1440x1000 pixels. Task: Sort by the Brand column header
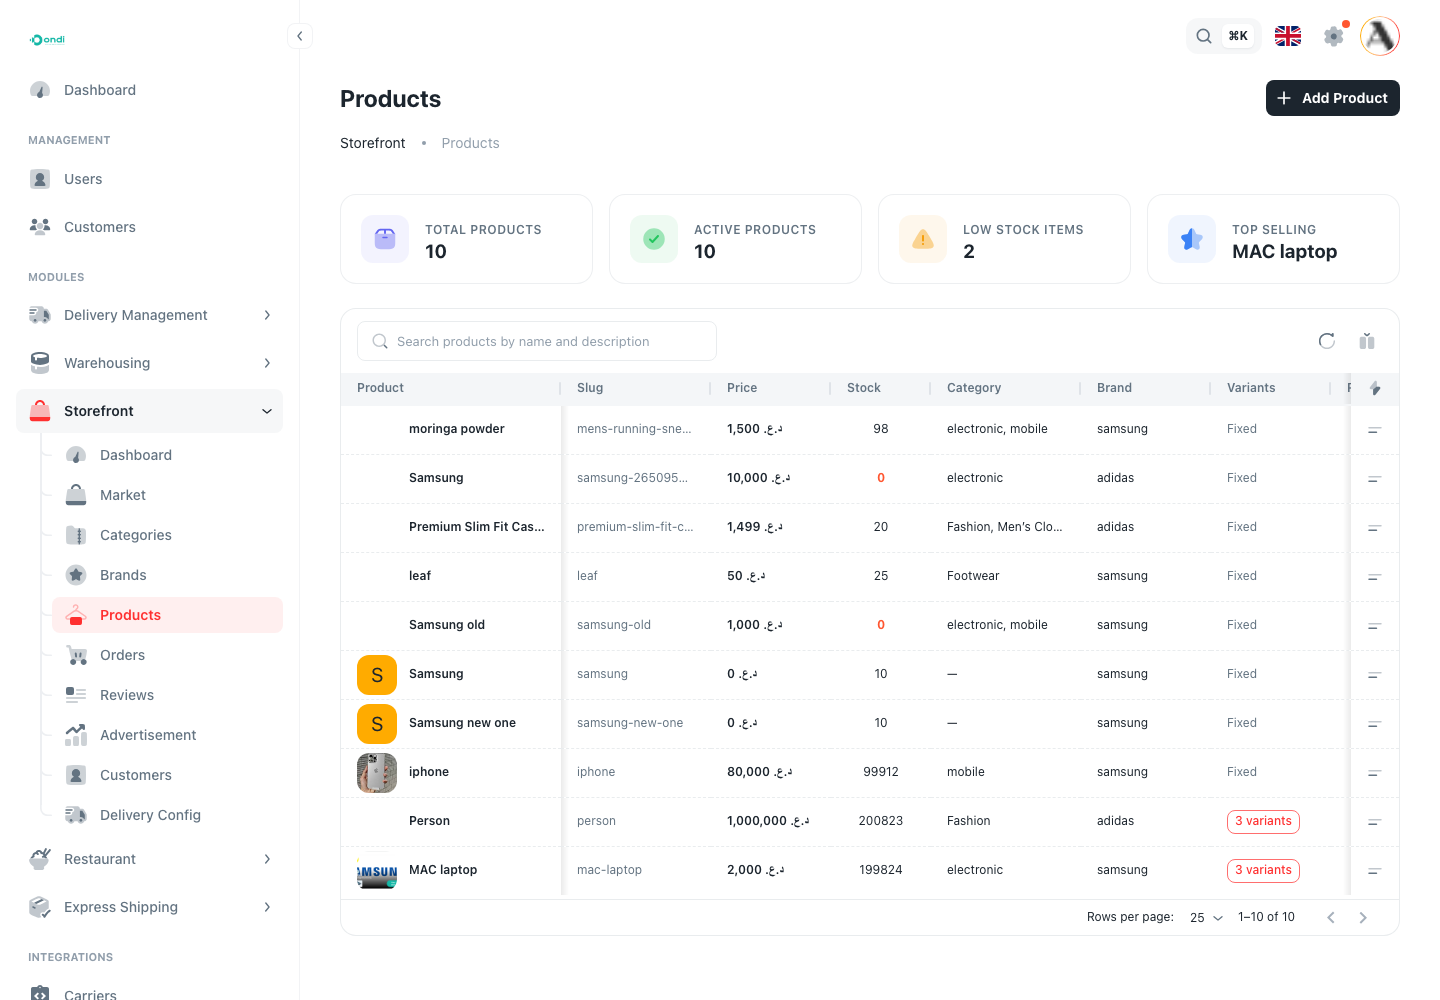pos(1114,388)
